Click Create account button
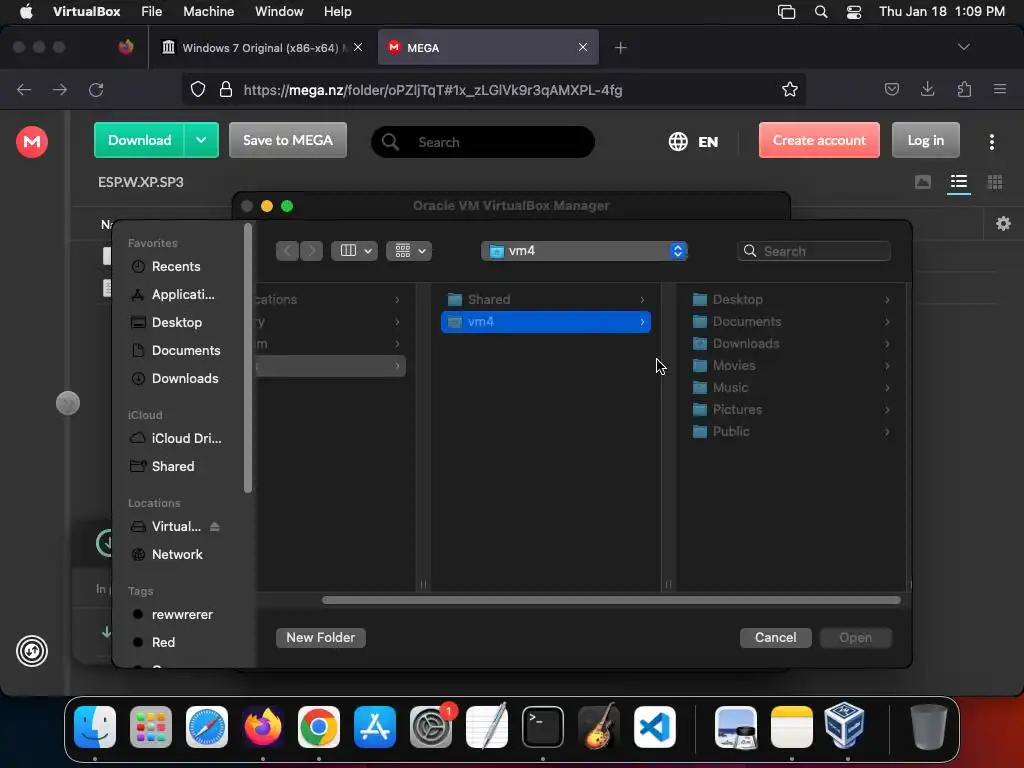 click(x=819, y=140)
